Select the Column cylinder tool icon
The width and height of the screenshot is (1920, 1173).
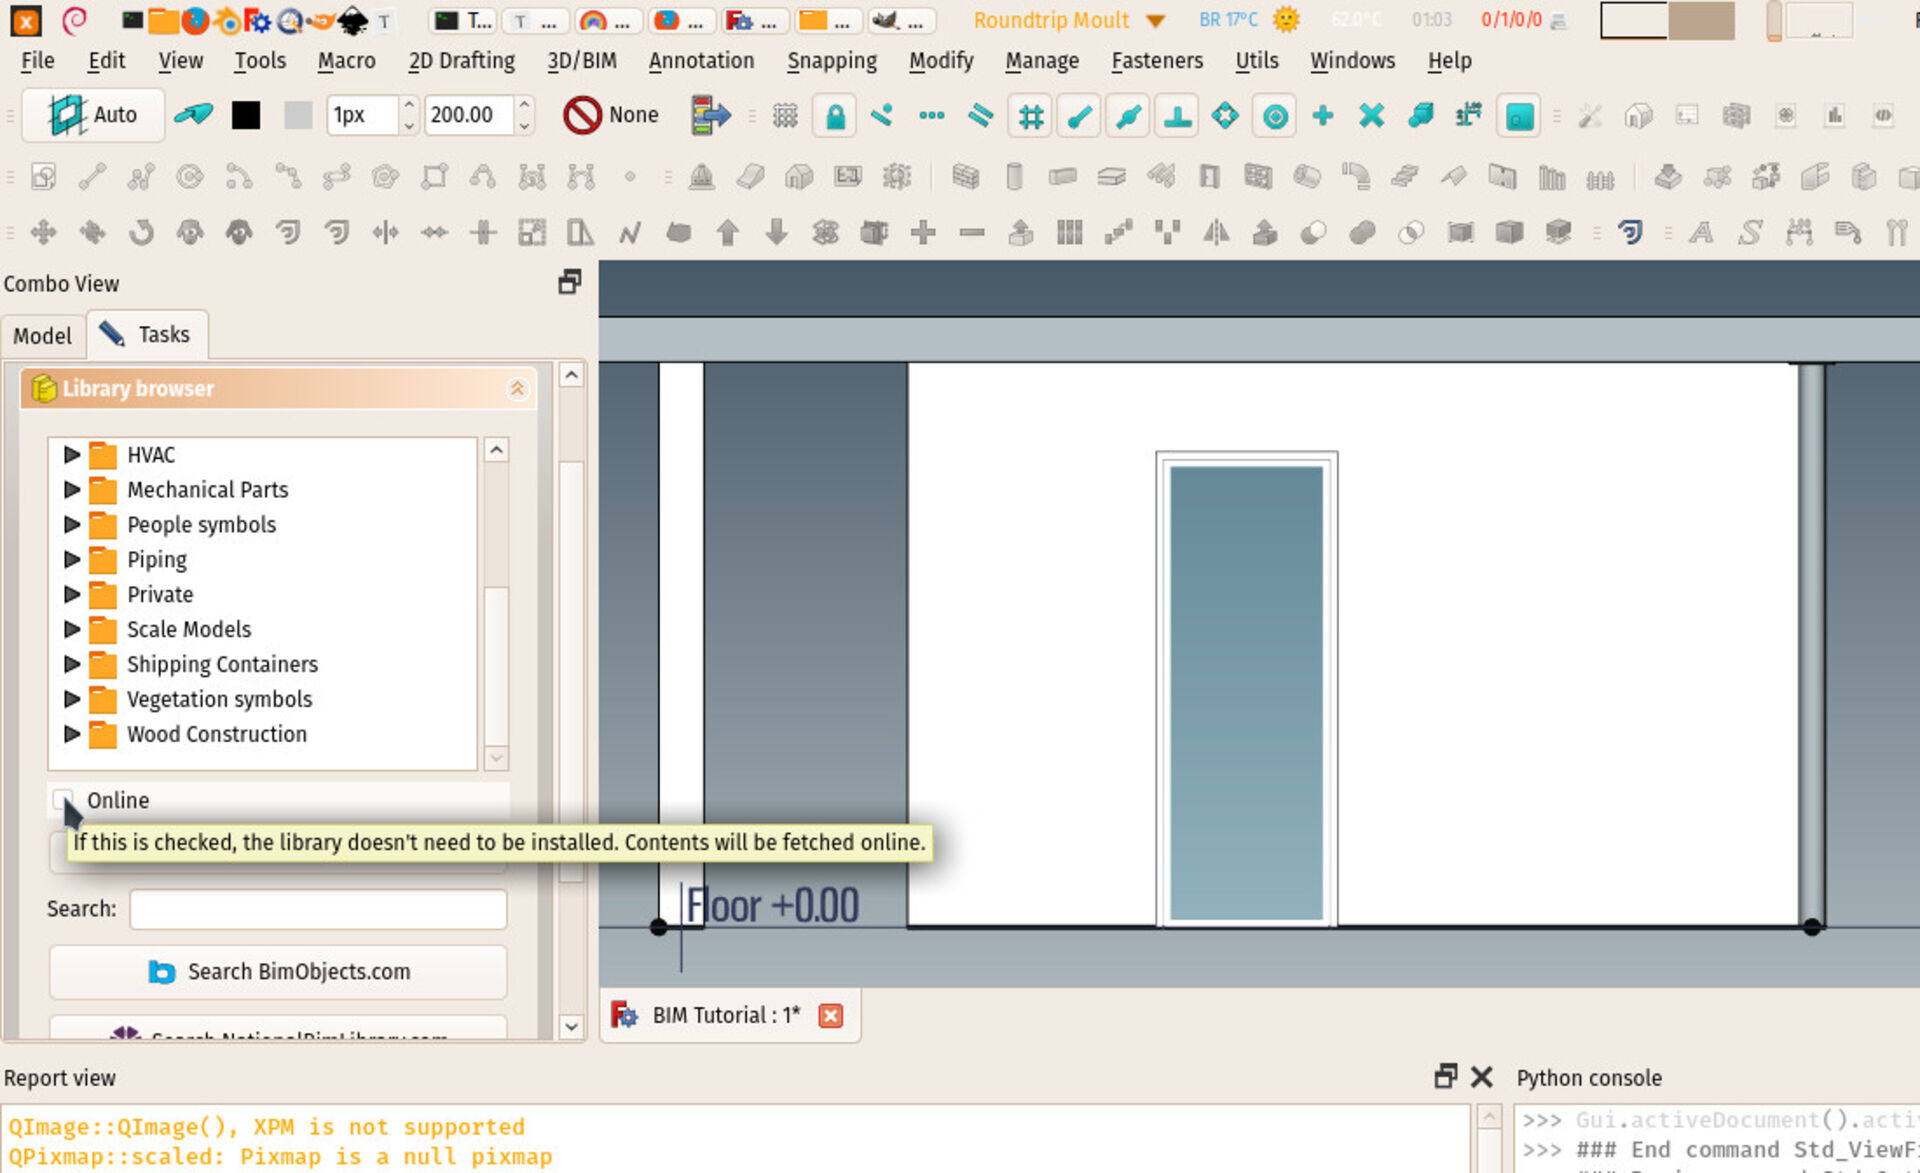[x=1014, y=177]
